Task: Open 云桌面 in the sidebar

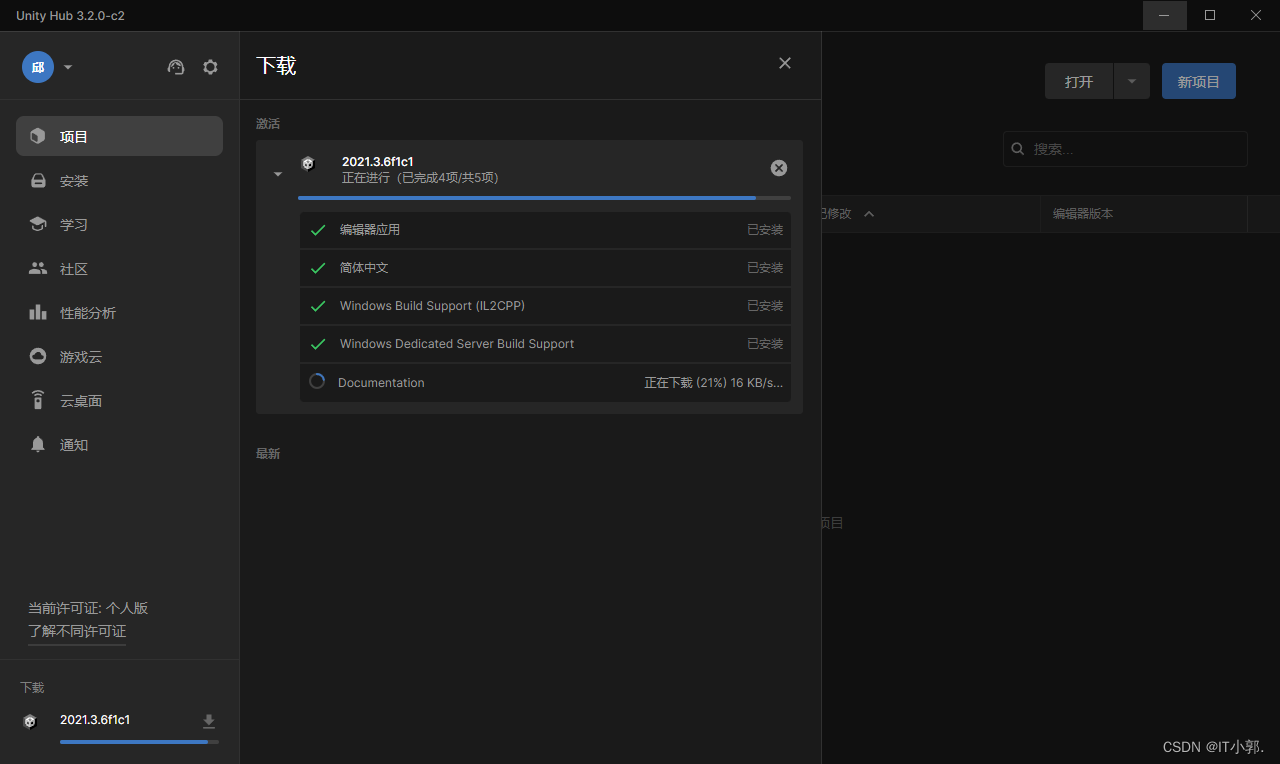Action: click(119, 400)
